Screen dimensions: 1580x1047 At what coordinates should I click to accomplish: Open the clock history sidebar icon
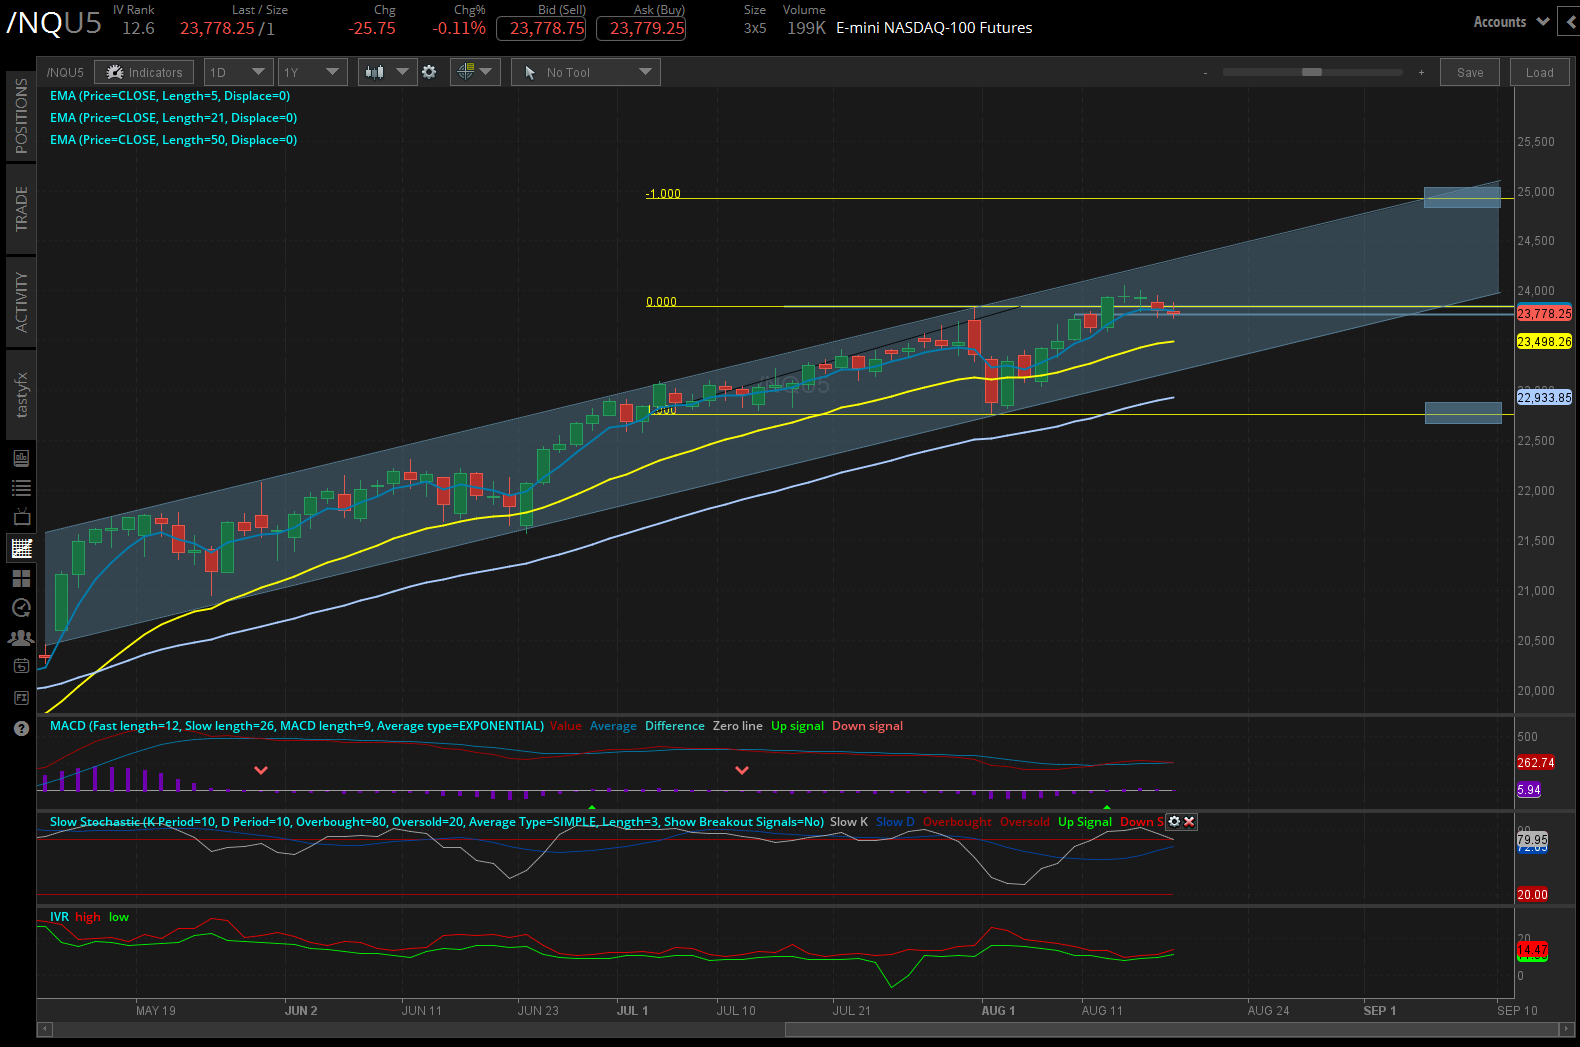click(x=21, y=608)
